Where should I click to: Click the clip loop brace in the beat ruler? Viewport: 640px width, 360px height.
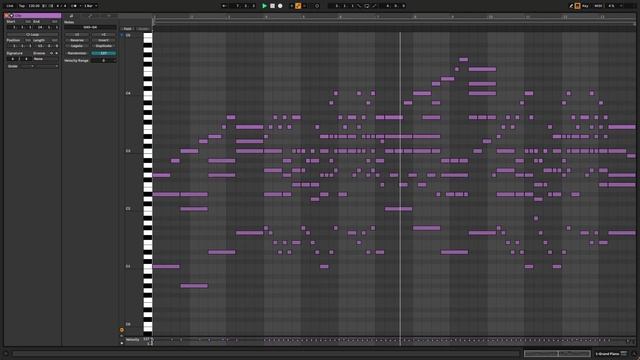click(x=394, y=23)
